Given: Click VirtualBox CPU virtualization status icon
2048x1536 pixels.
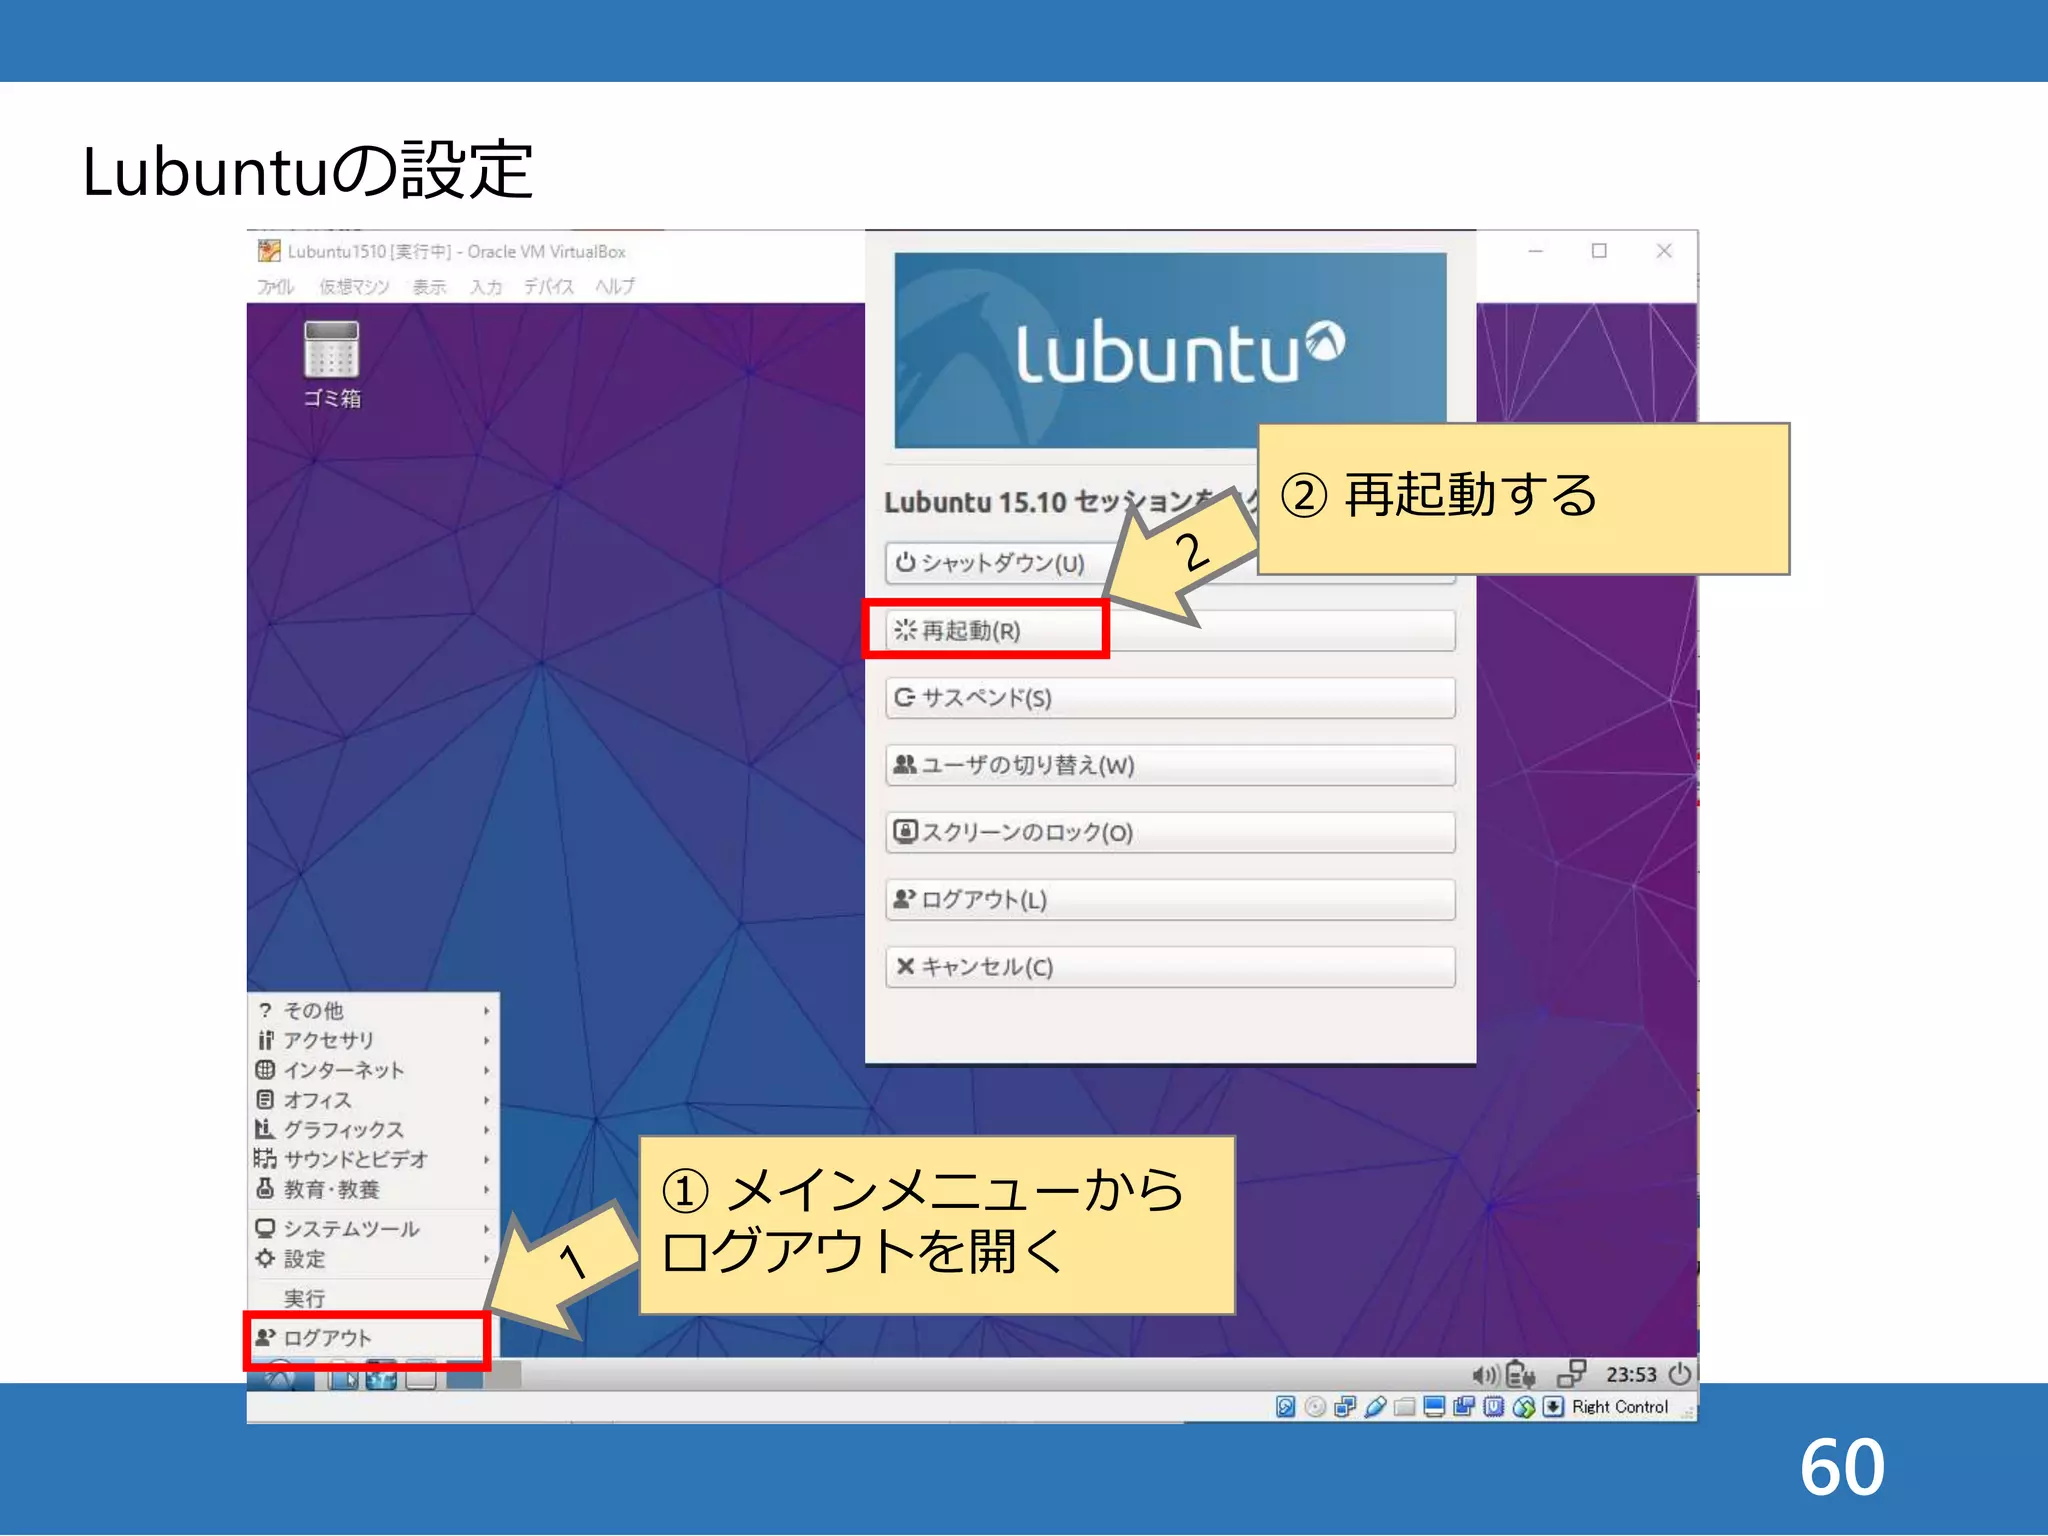Looking at the screenshot, I should [x=1494, y=1407].
